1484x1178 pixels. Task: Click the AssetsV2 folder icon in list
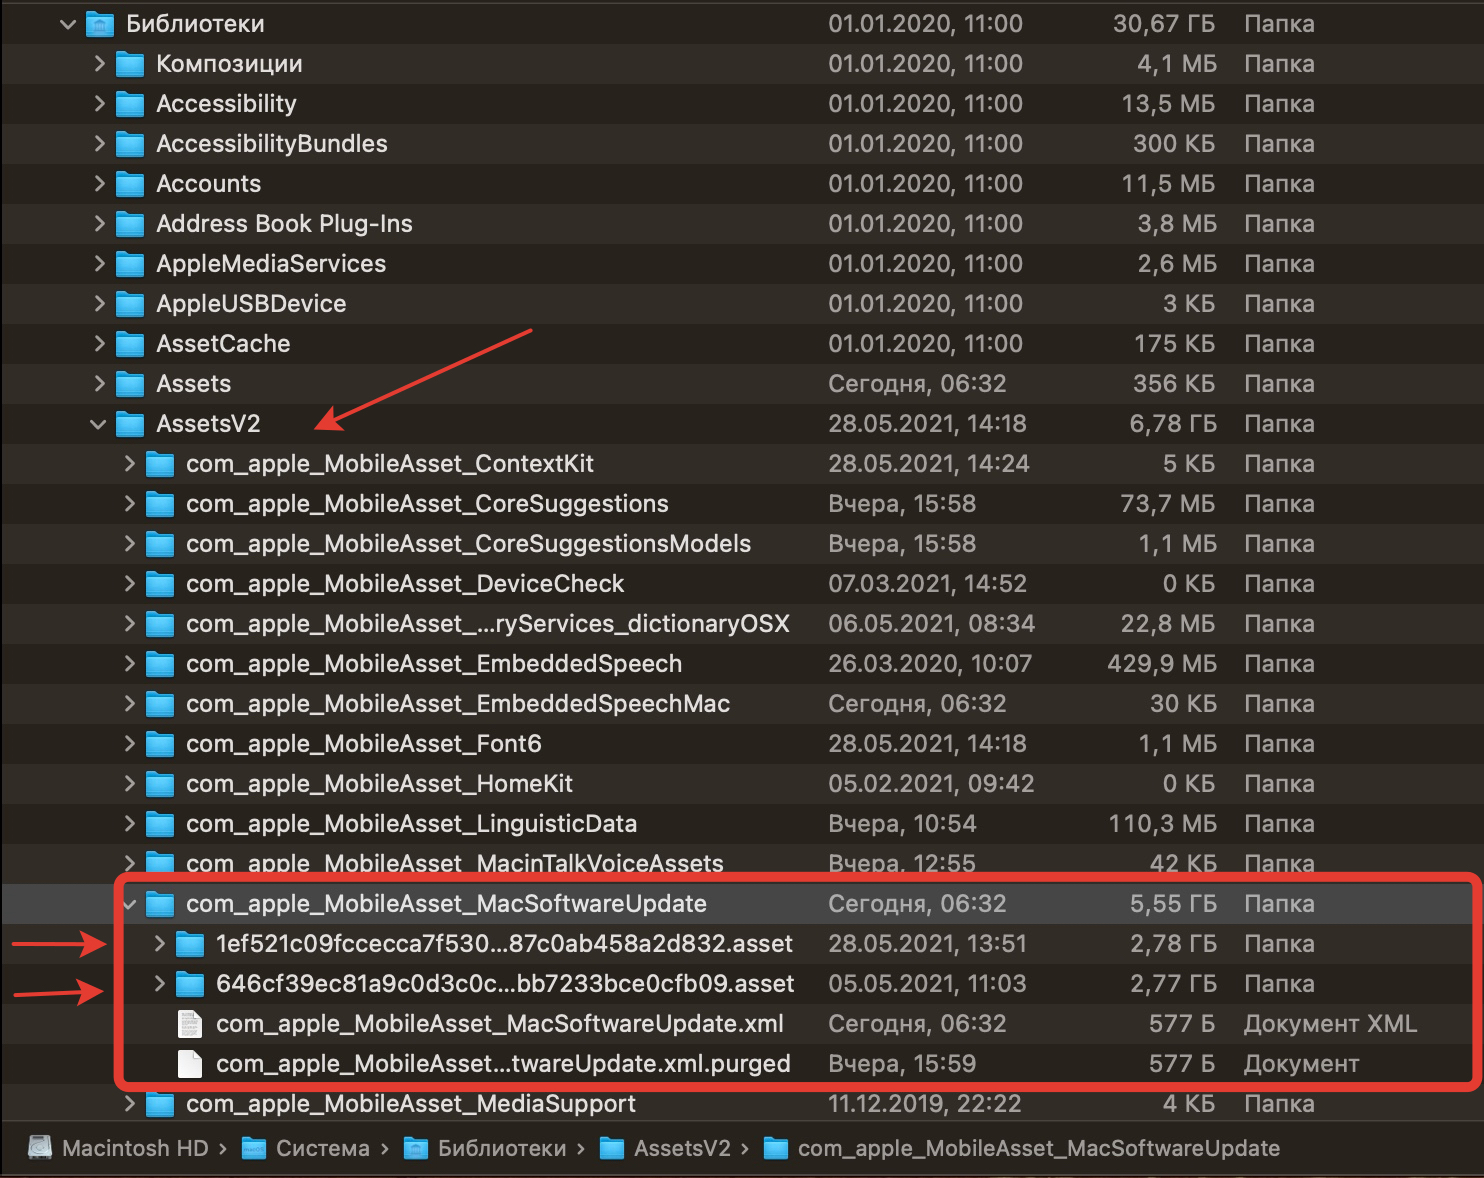[130, 424]
